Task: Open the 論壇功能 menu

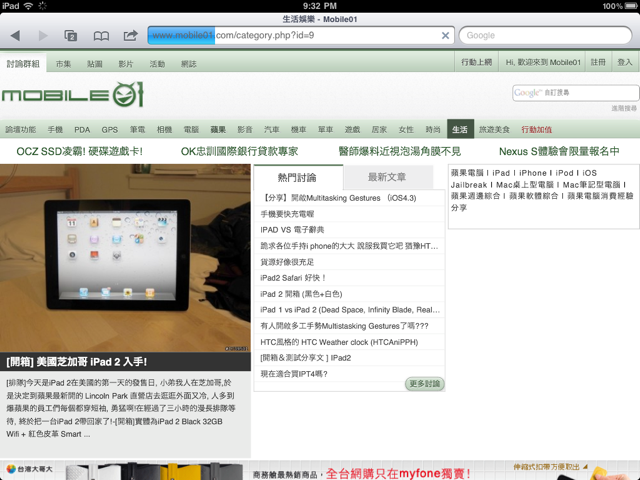Action: pos(20,129)
